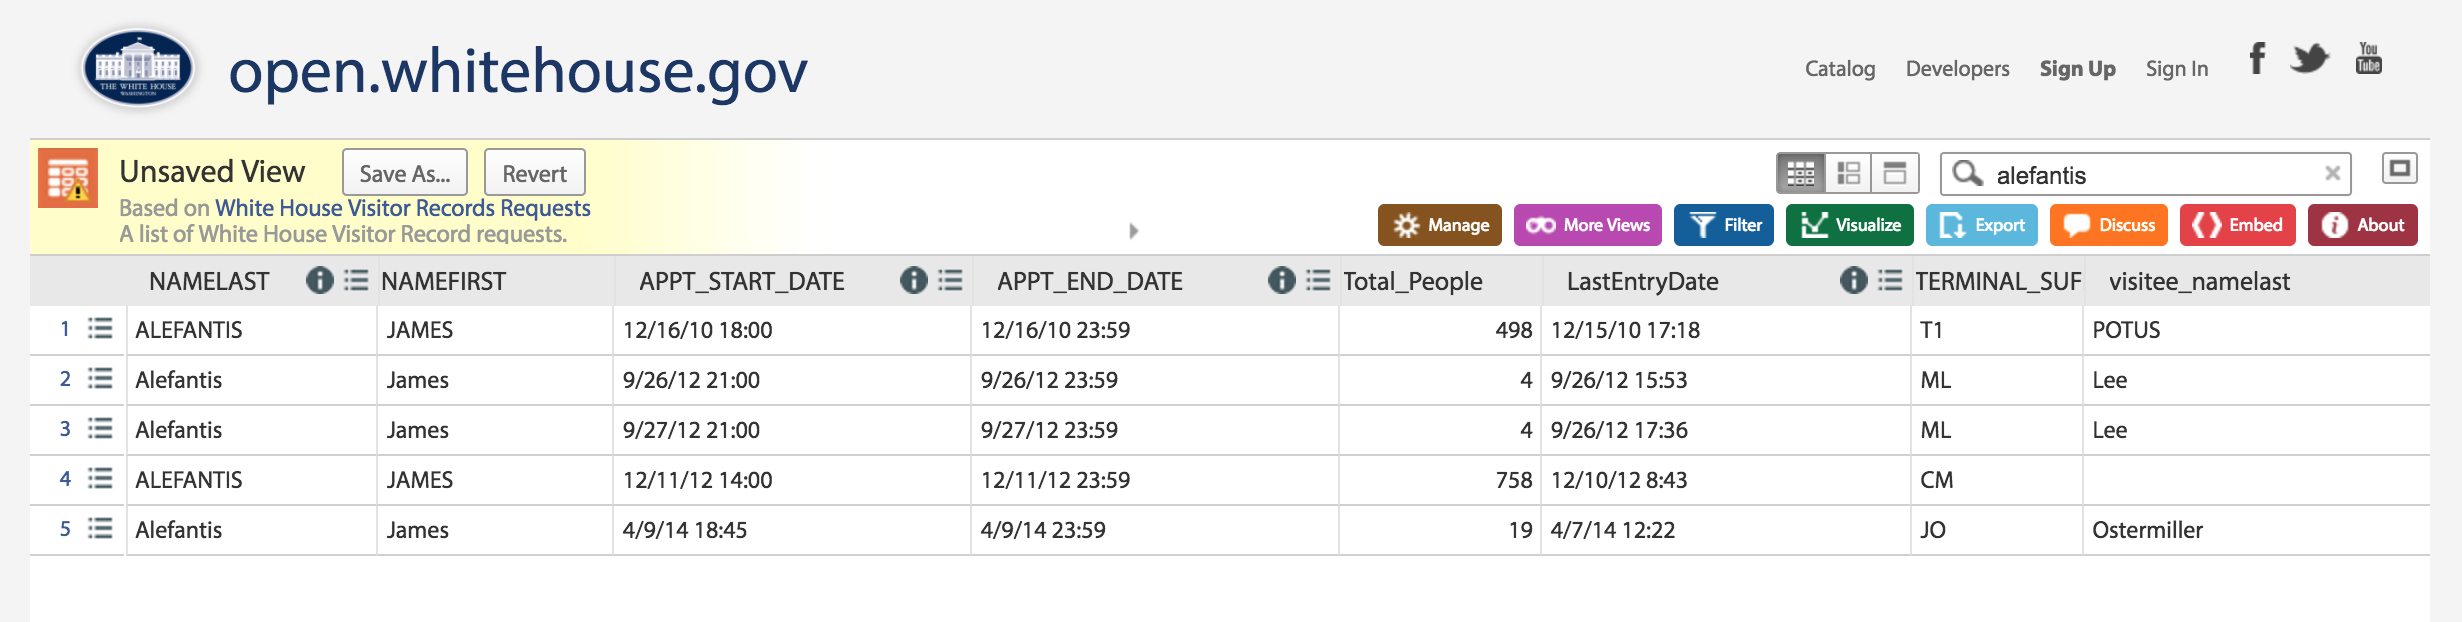Click the fullscreen icon beside search box
The image size is (2462, 622).
[x=2399, y=169]
